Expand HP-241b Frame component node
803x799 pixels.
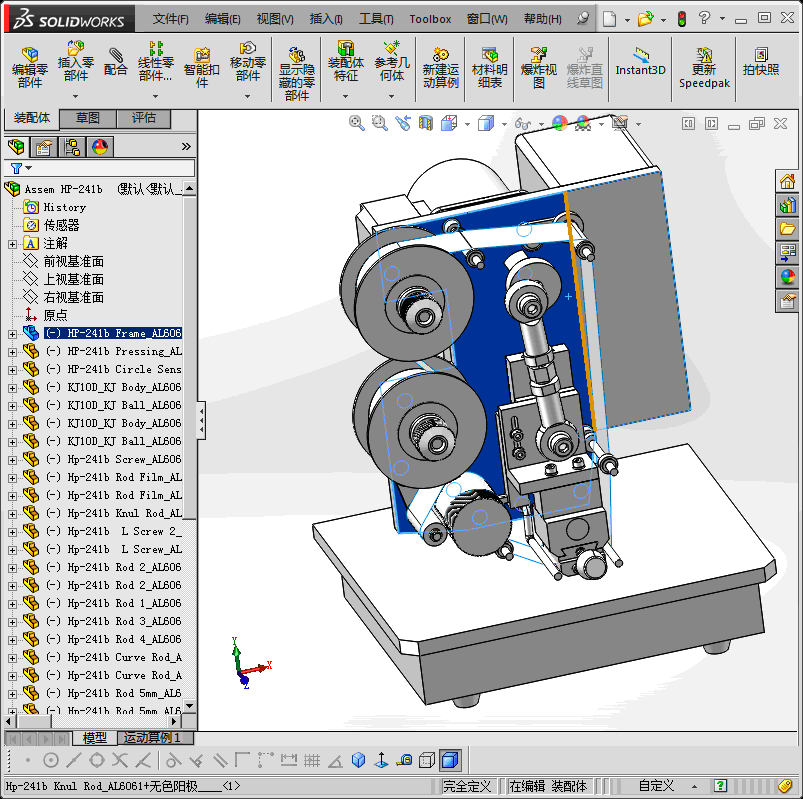click(12, 334)
